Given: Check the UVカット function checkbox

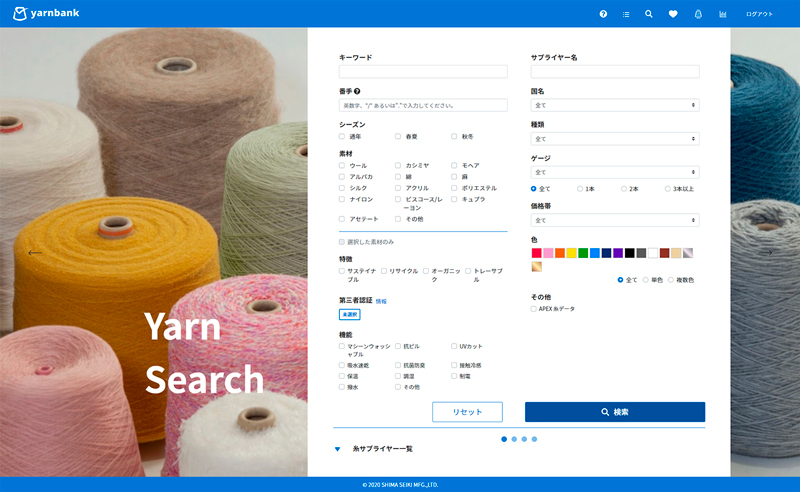Looking at the screenshot, I should point(454,346).
